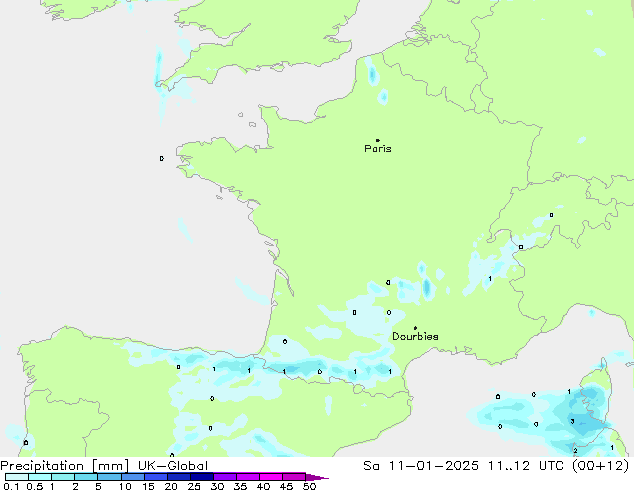Click the date '11-01-2025' text
The height and width of the screenshot is (490, 634).
pyautogui.click(x=433, y=466)
